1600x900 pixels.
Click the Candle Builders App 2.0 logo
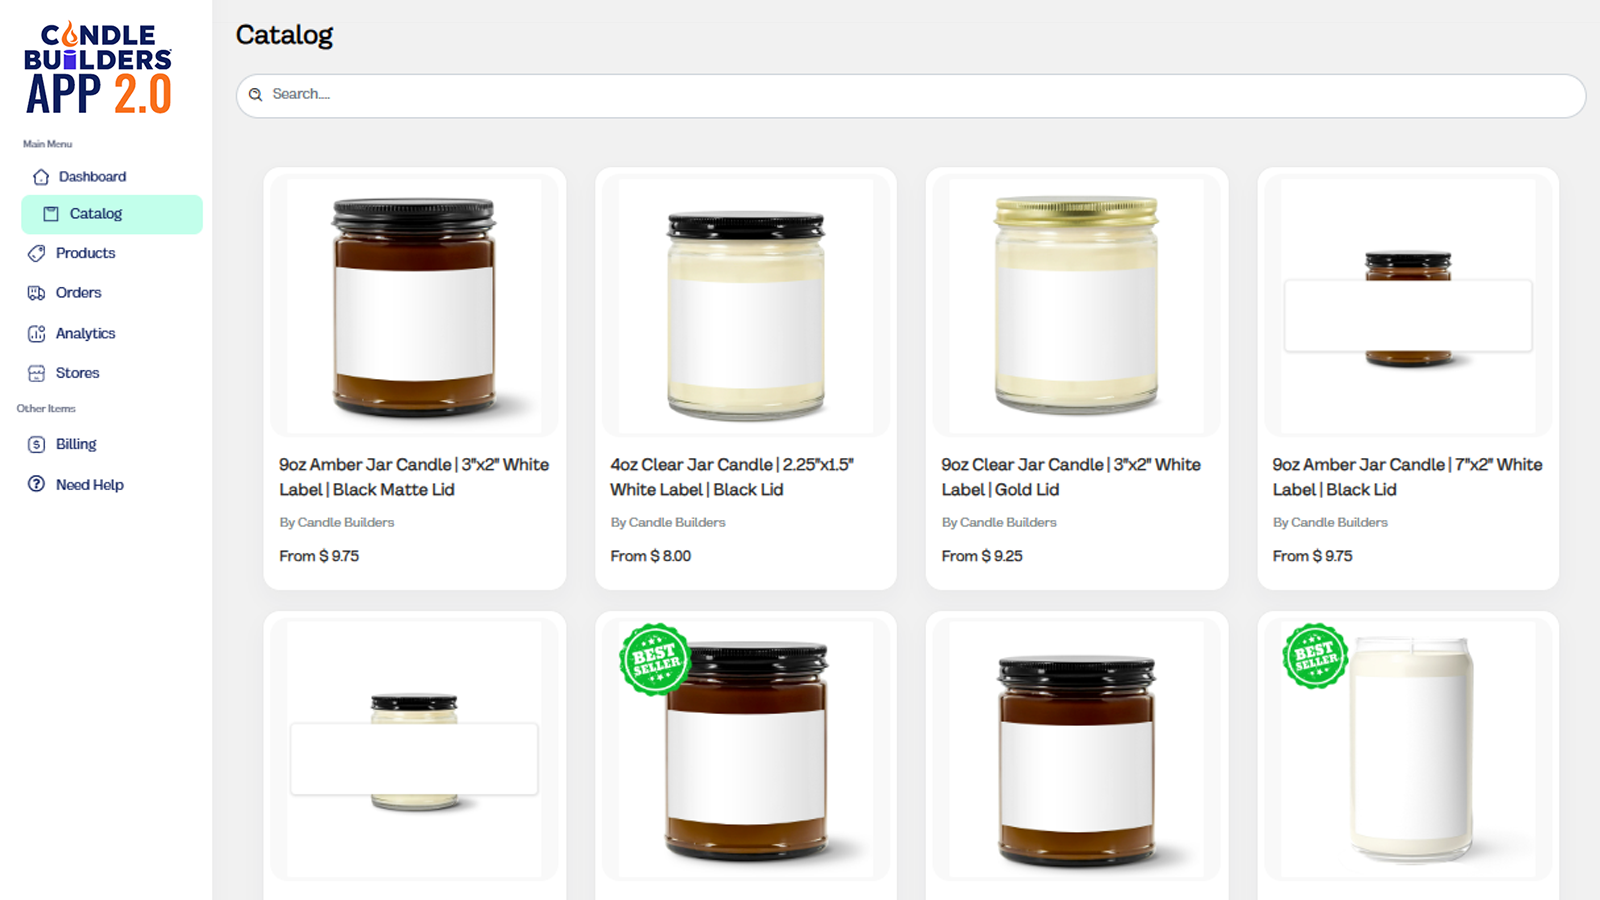click(98, 68)
